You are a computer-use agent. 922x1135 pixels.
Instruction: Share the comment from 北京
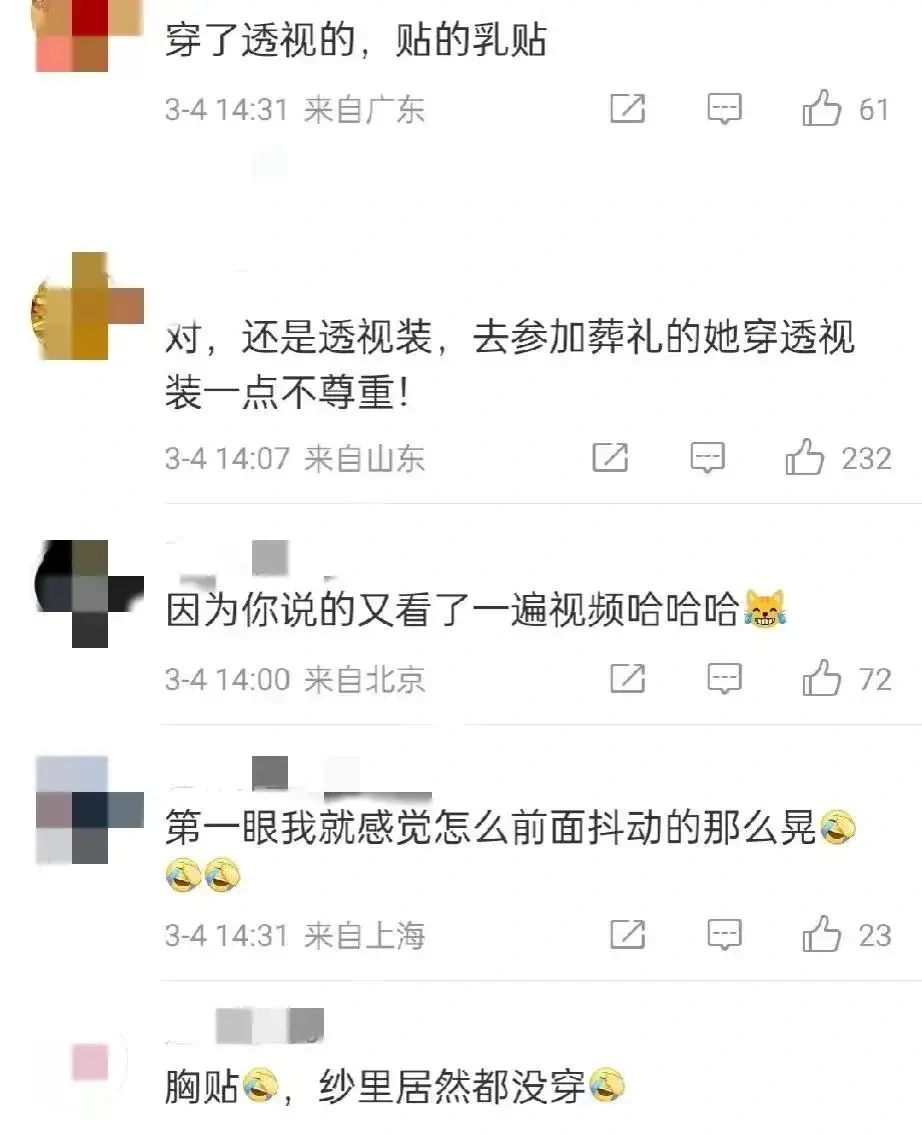tap(627, 678)
